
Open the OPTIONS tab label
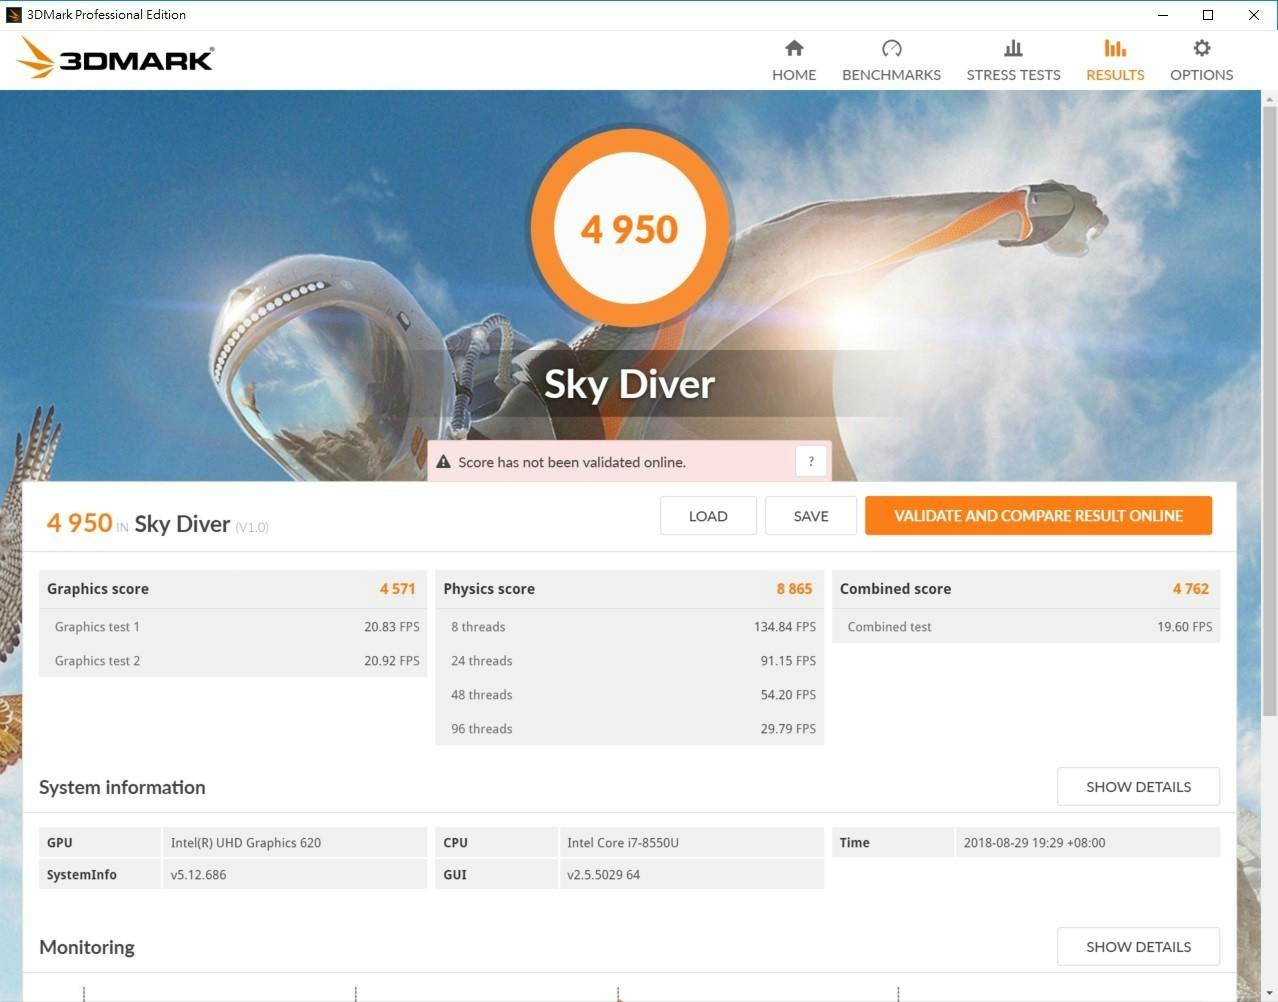pos(1202,75)
